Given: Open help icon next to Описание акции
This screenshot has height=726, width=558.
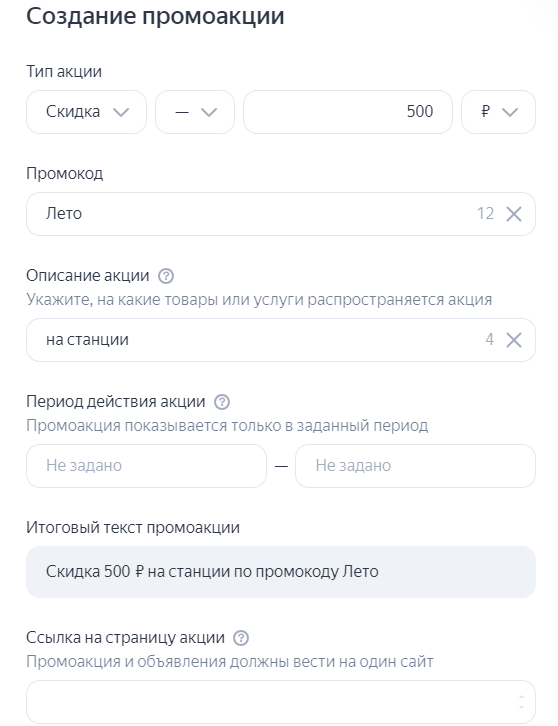Looking at the screenshot, I should [x=166, y=276].
